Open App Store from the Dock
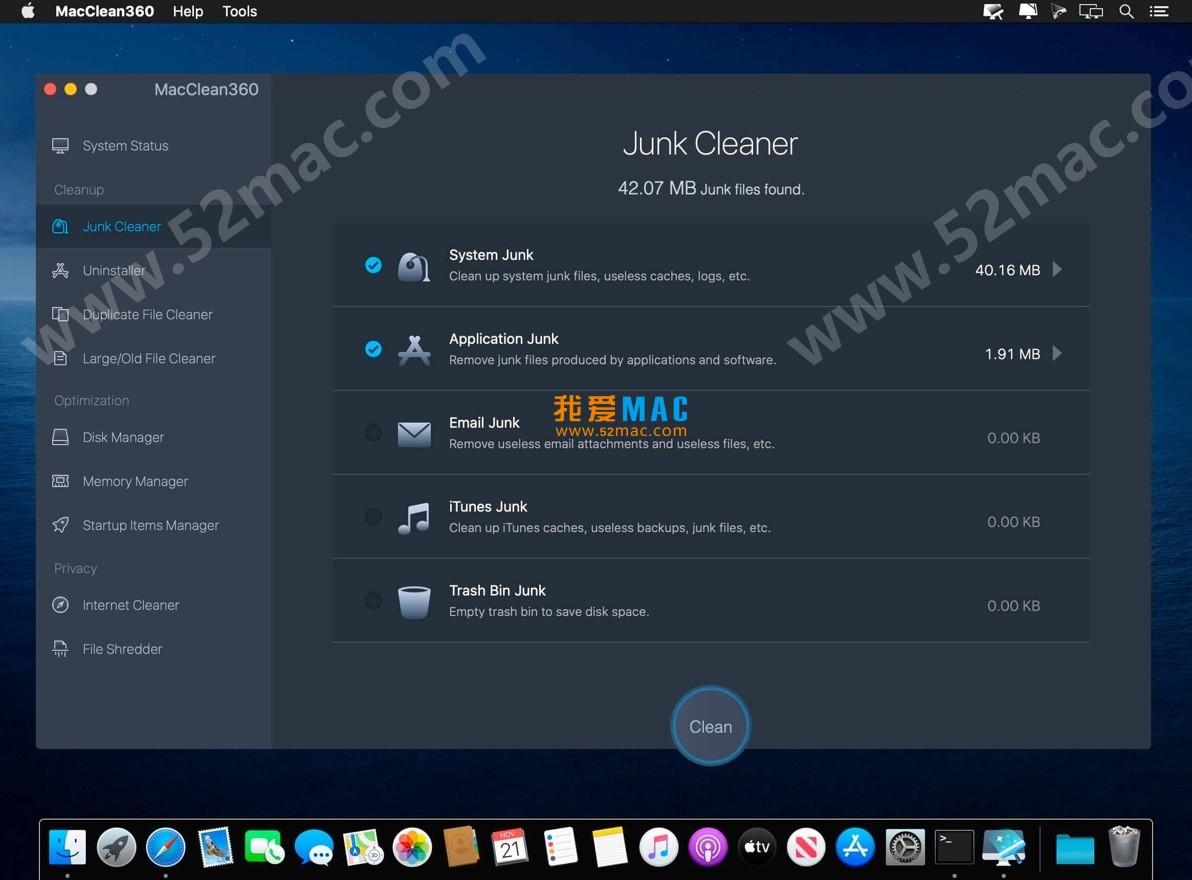The image size is (1192, 880). (x=855, y=847)
